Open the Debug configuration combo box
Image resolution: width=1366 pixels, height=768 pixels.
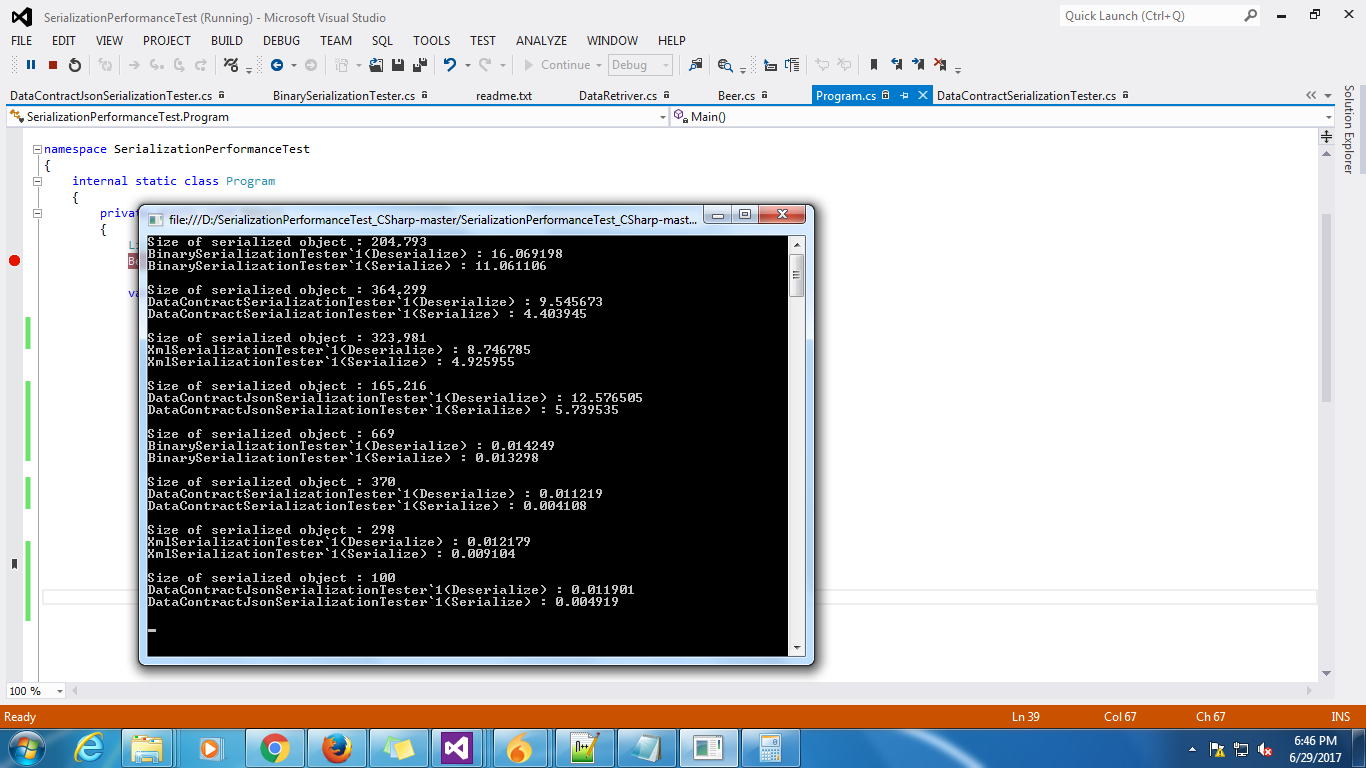(640, 65)
